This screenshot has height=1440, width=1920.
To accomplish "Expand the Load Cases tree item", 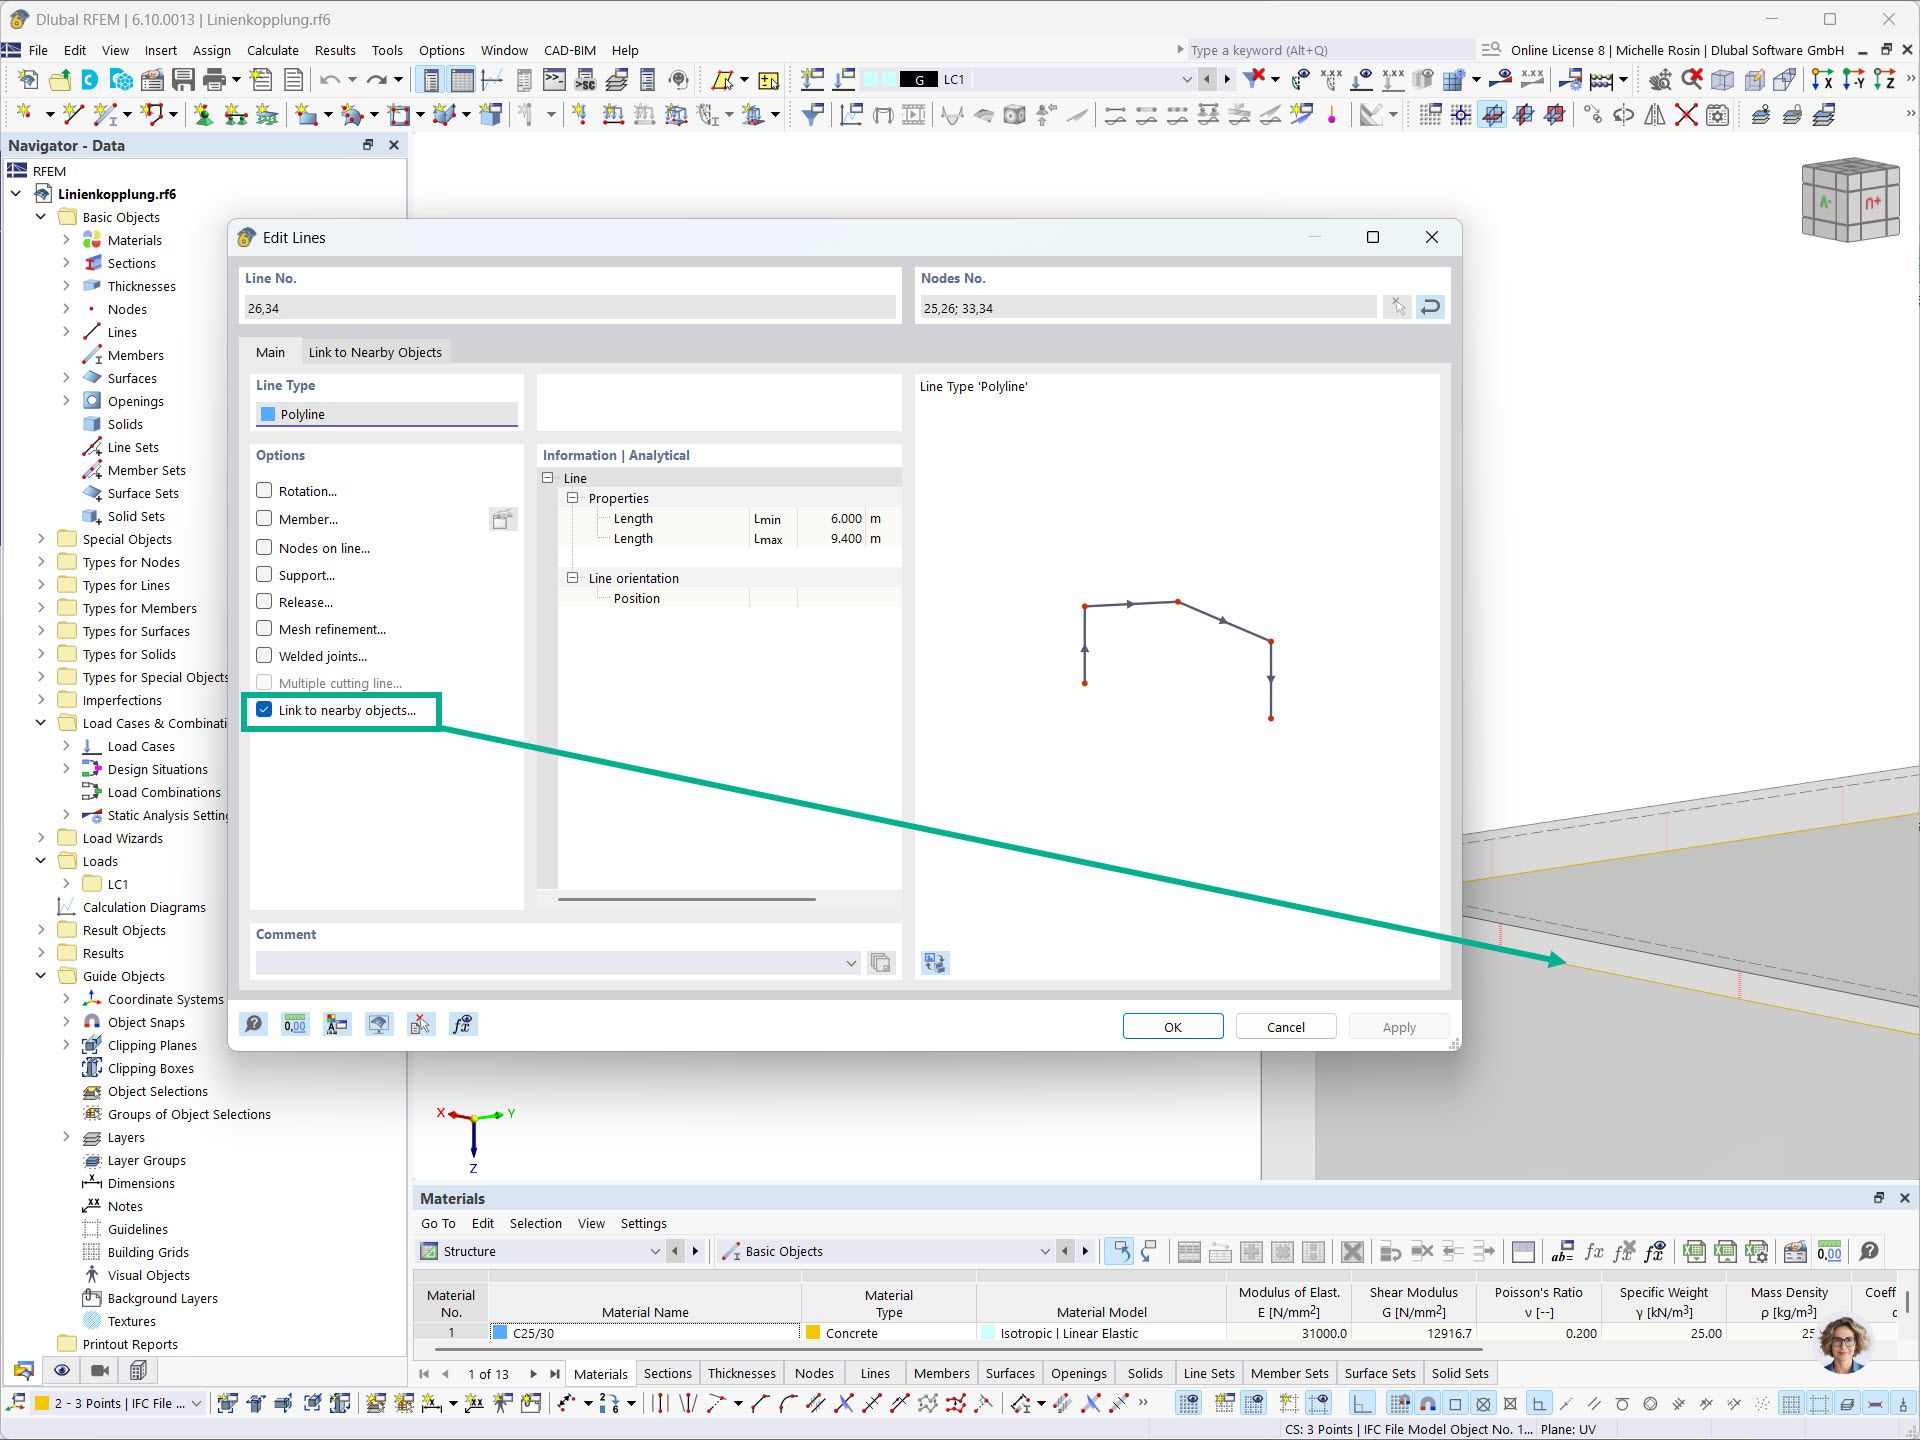I will pos(66,746).
